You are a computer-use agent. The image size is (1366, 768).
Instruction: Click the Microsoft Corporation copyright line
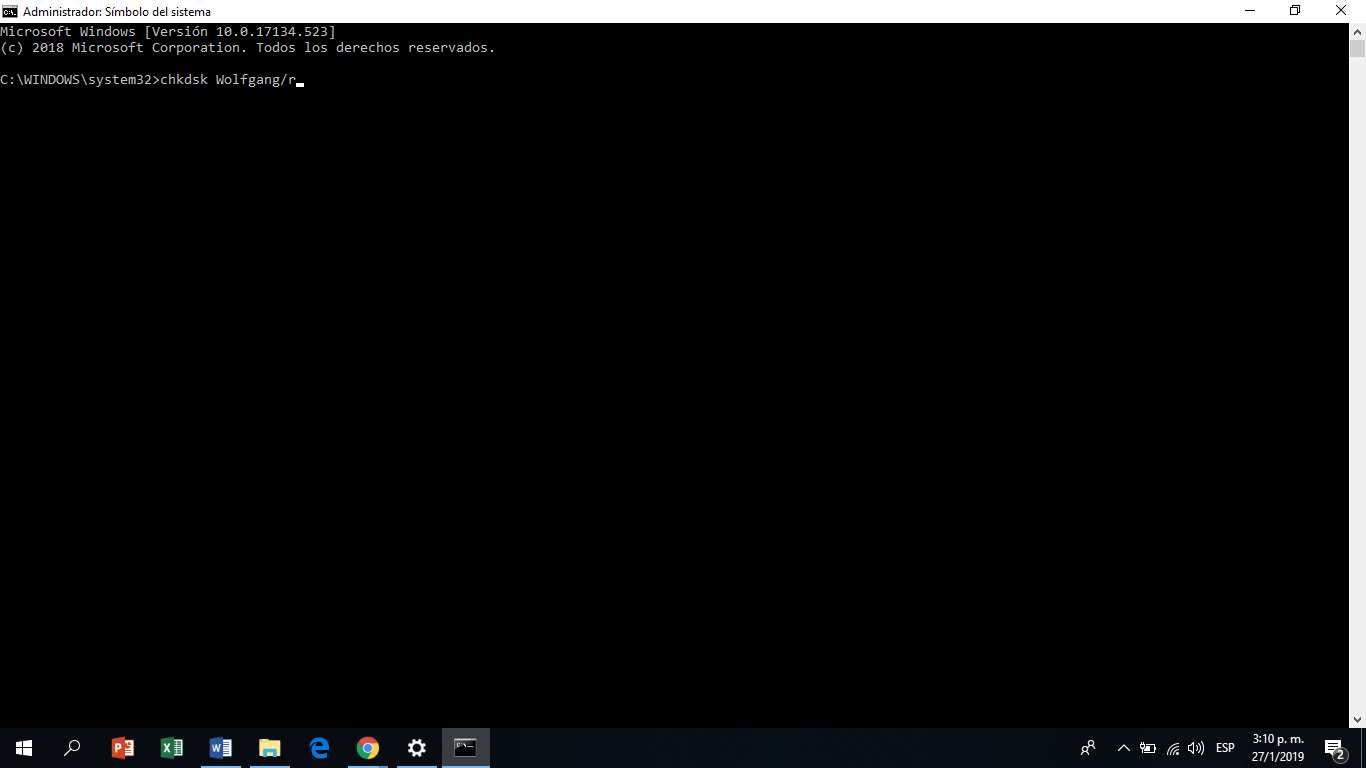tap(247, 48)
